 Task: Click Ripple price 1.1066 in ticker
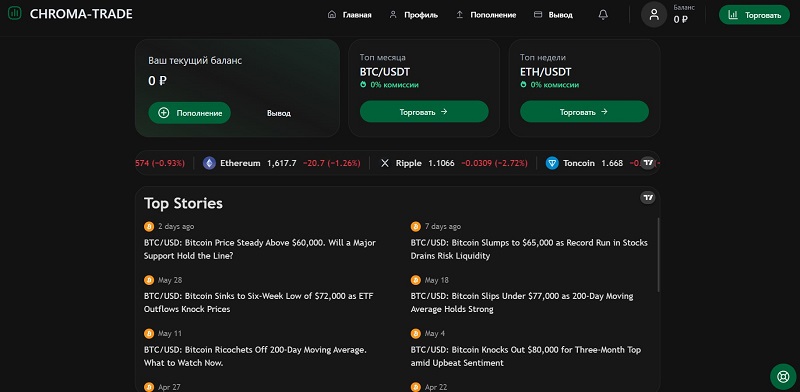[441, 163]
